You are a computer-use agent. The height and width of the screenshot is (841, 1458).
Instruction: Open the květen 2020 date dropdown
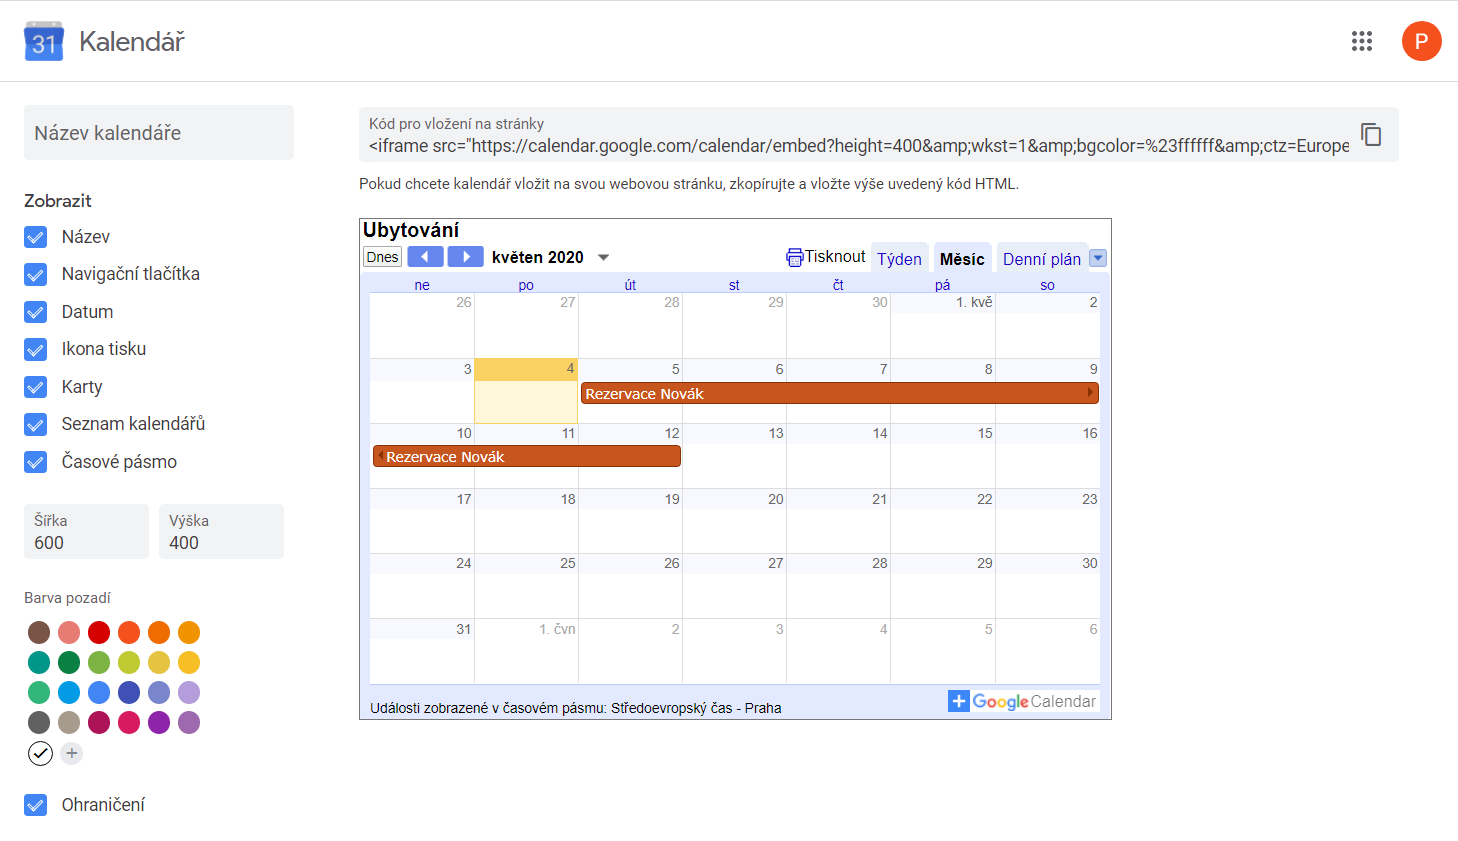pos(603,257)
